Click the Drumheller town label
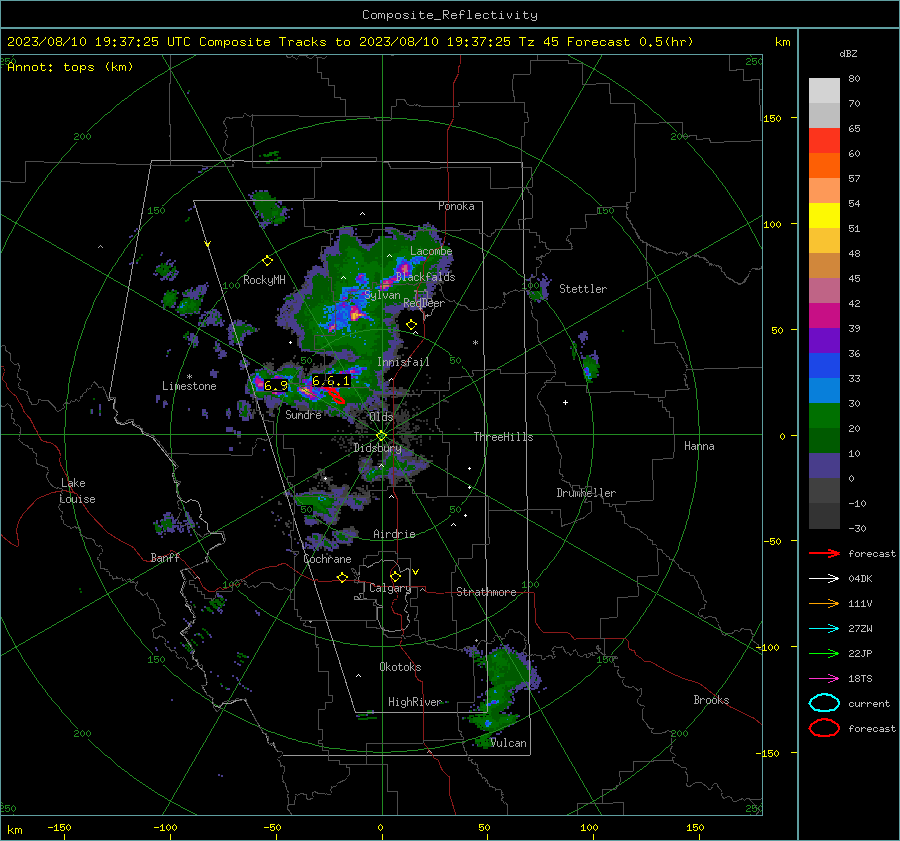The image size is (900, 841). 586,493
